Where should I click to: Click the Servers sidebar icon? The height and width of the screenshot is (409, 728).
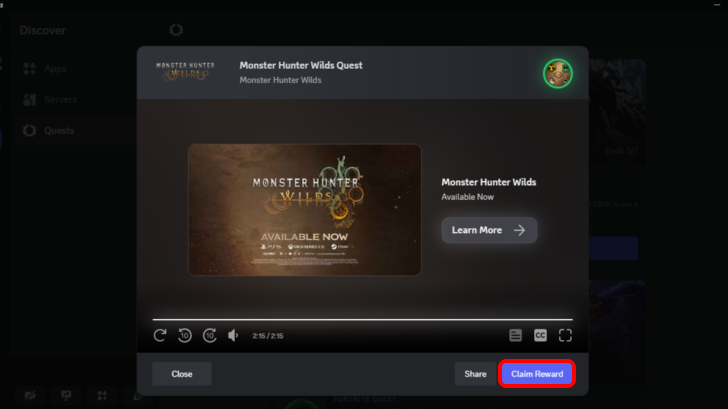[x=30, y=99]
